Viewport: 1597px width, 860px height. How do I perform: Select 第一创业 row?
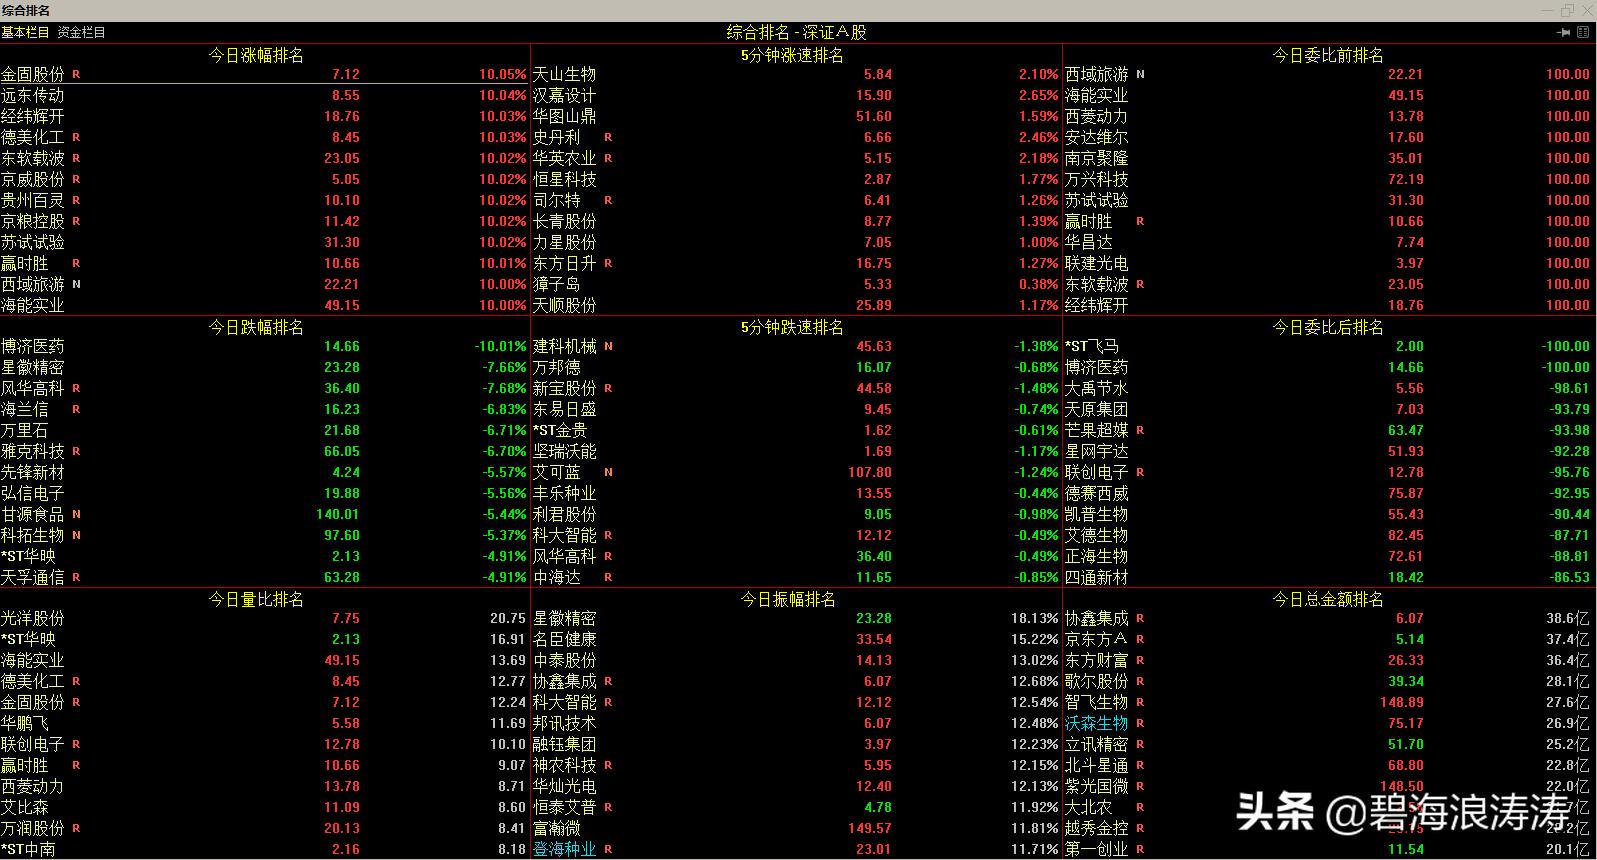point(1328,849)
